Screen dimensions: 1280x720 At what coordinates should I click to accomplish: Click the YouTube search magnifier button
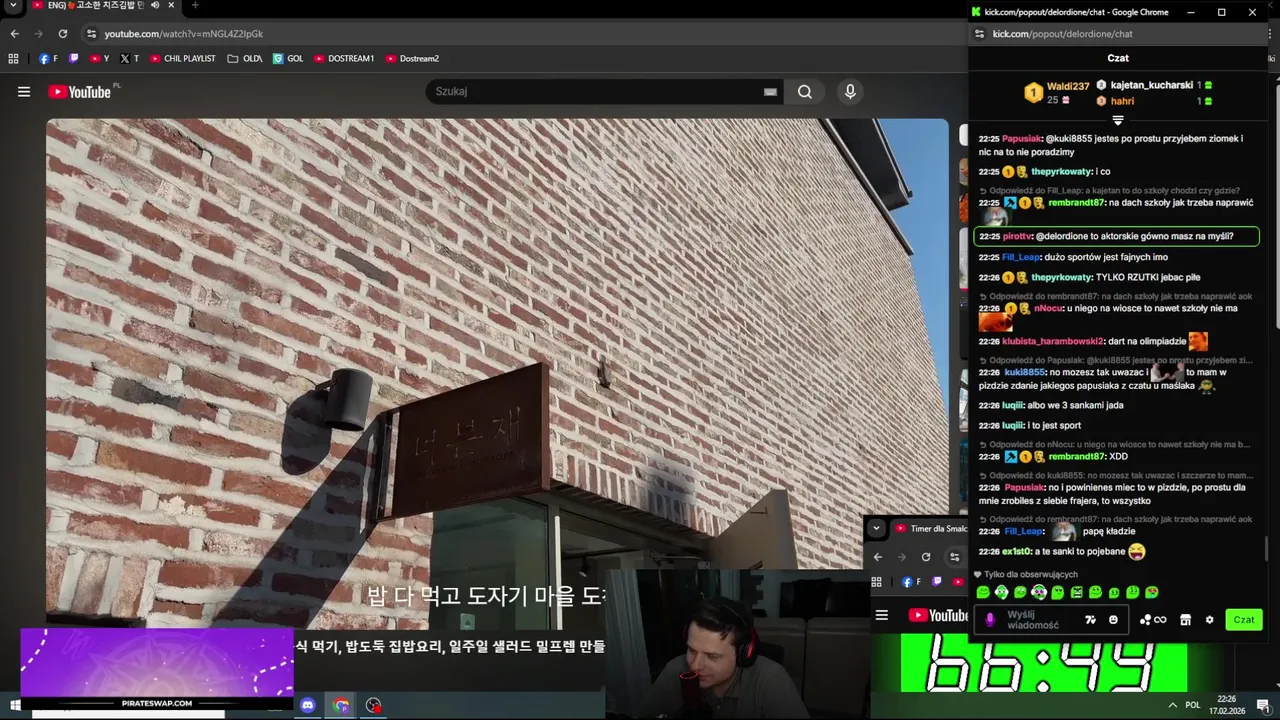[x=804, y=92]
